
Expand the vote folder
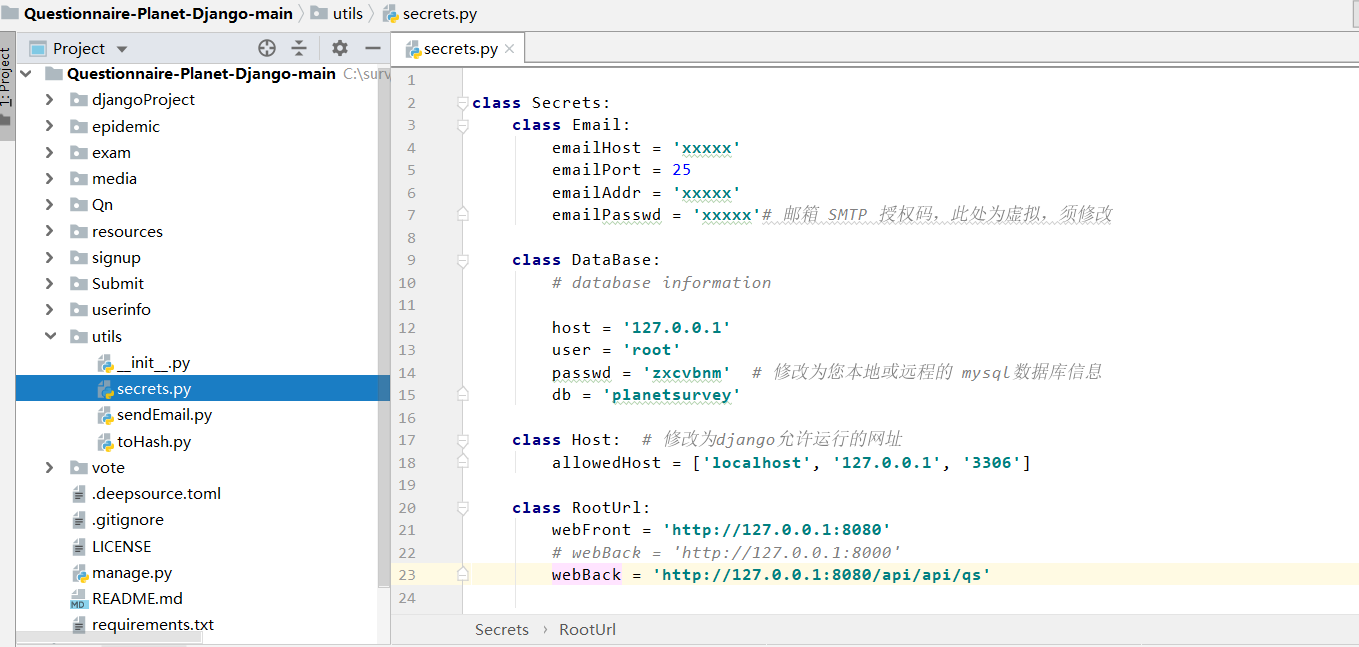click(49, 467)
